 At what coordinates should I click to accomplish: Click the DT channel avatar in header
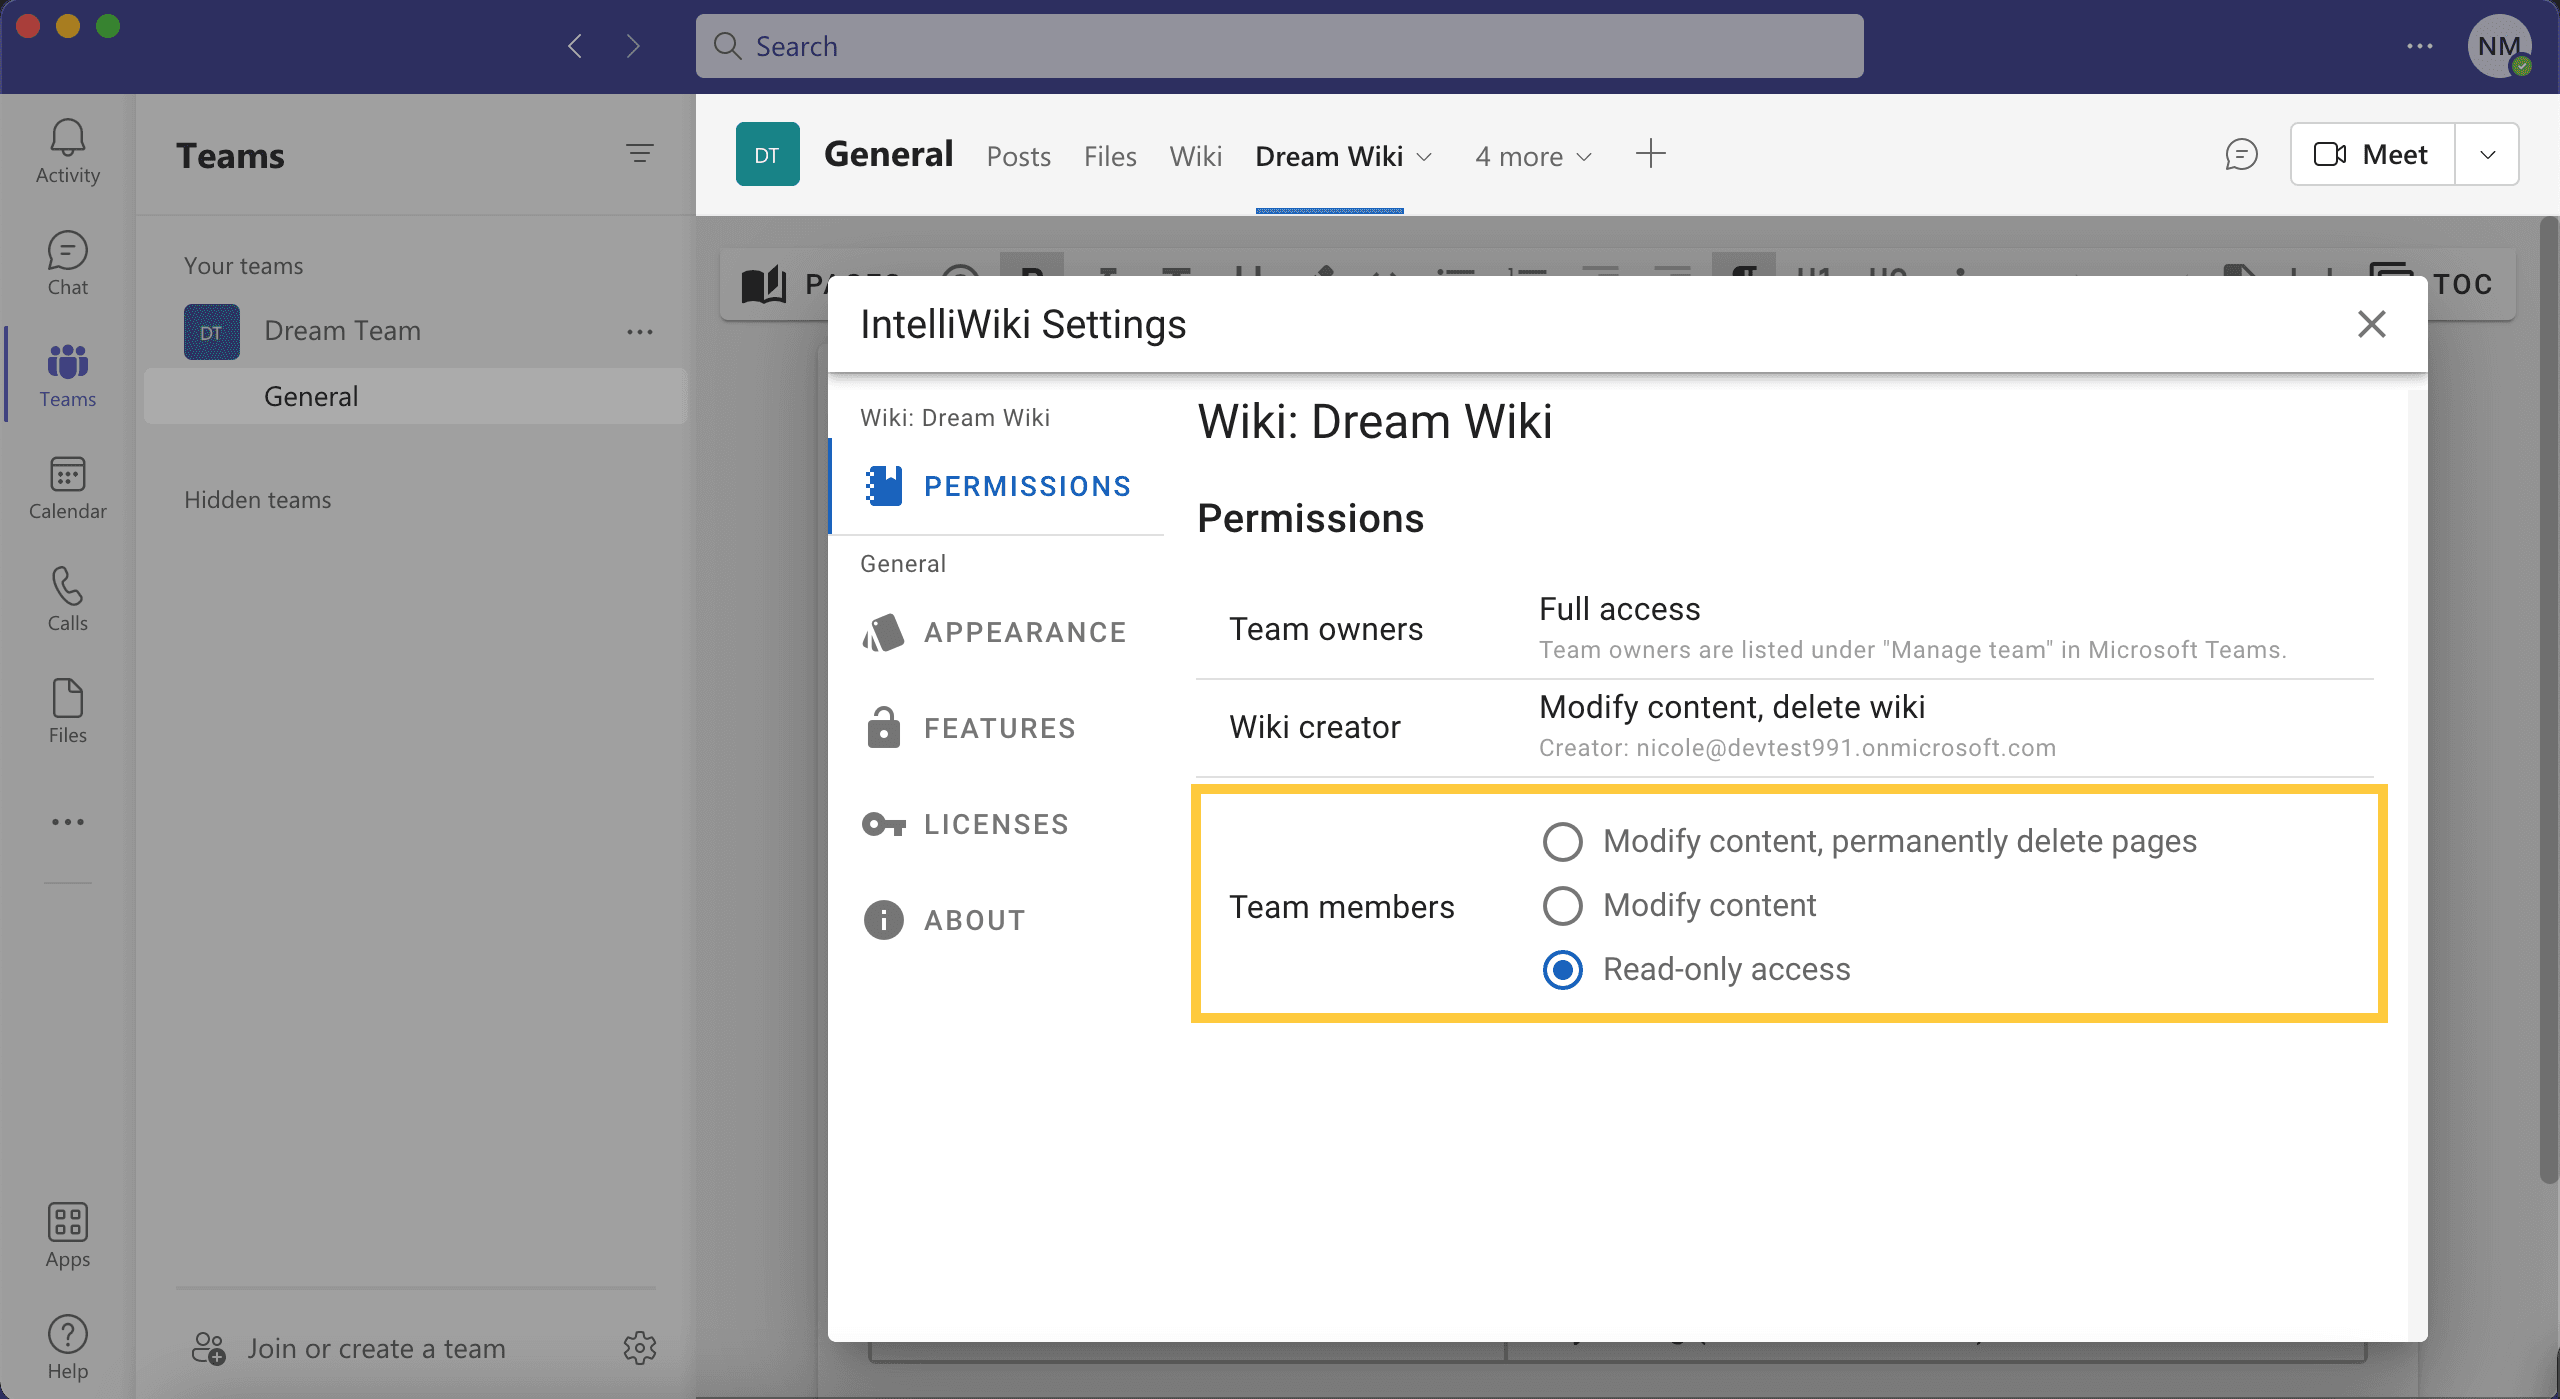click(768, 154)
